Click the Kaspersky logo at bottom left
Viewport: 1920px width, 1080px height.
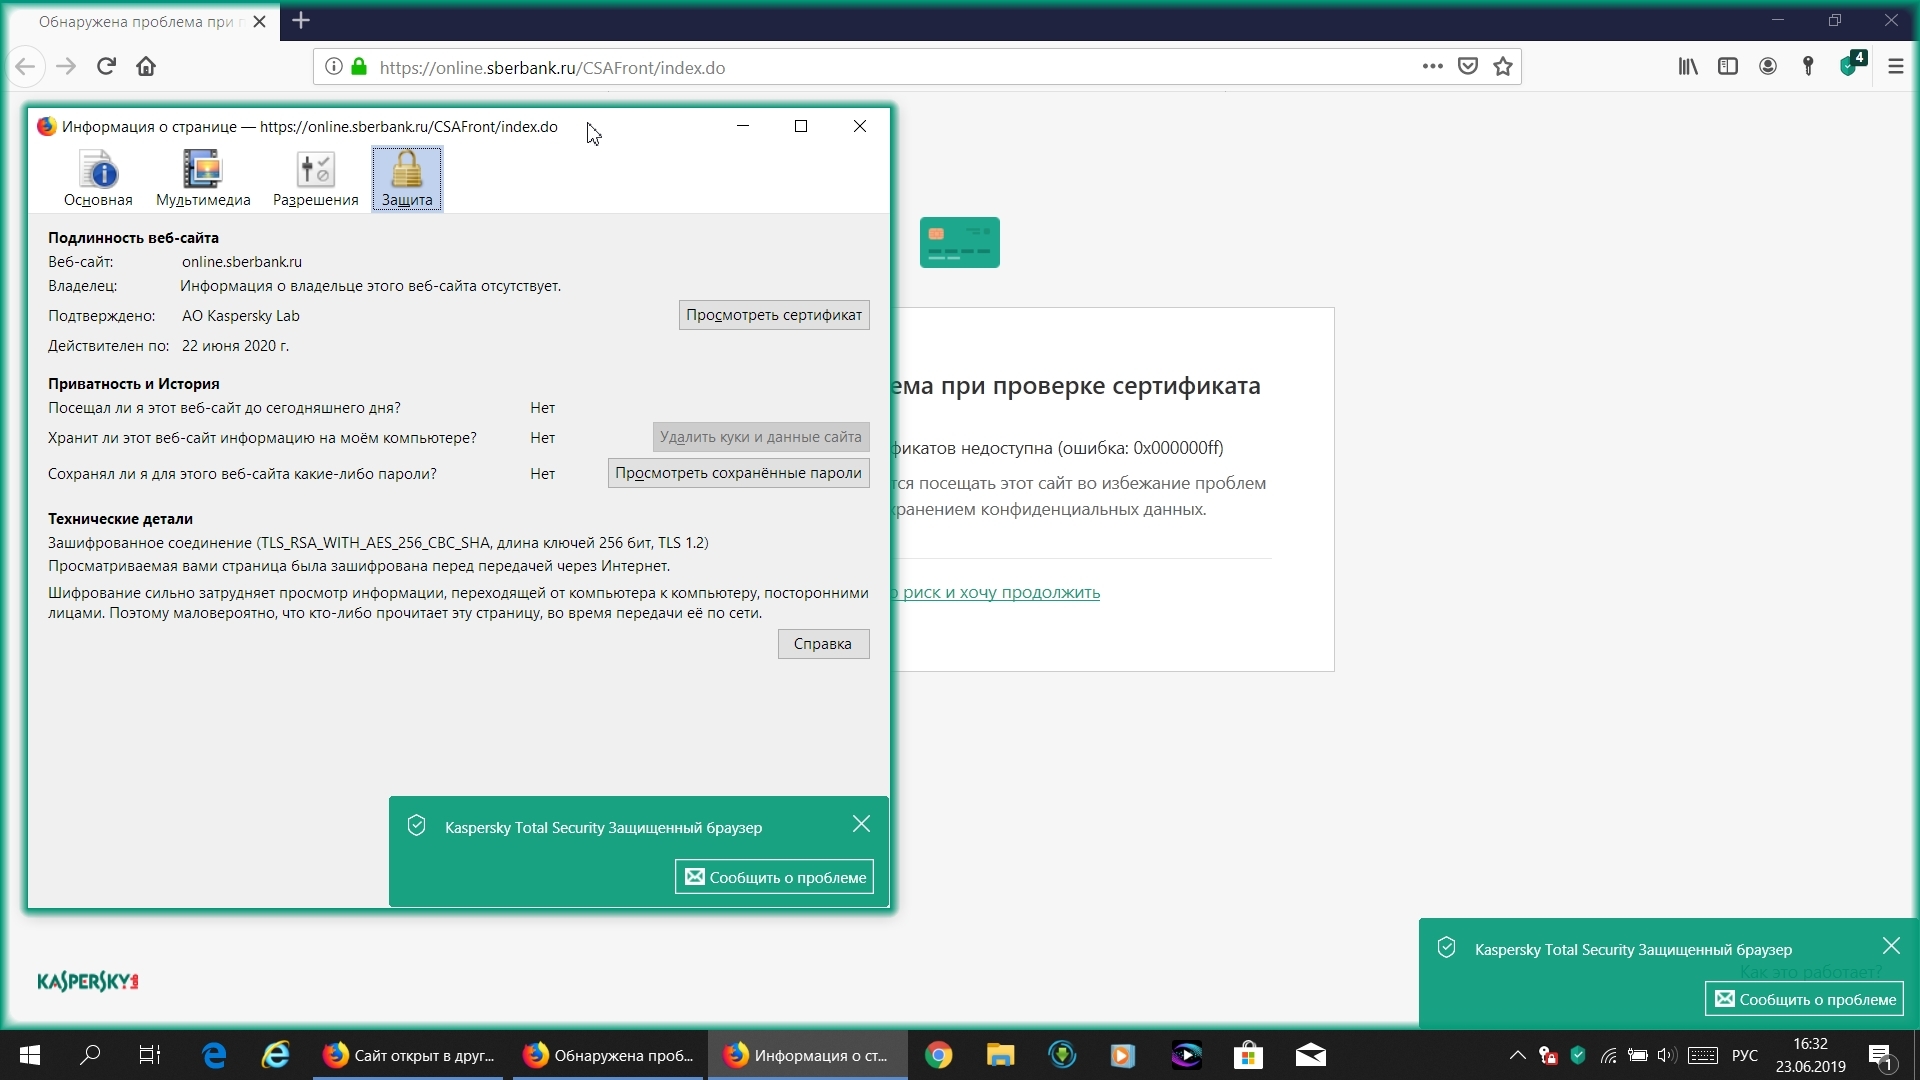(x=88, y=982)
